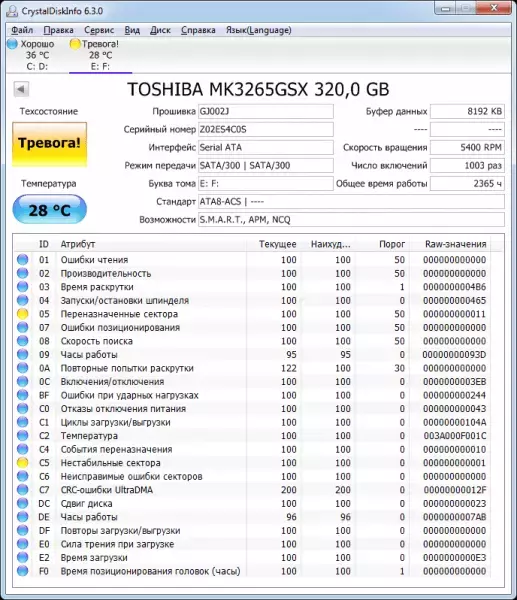The width and height of the screenshot is (517, 600).
Task: Click the Число включений field 1003 раз
Action: [x=467, y=165]
